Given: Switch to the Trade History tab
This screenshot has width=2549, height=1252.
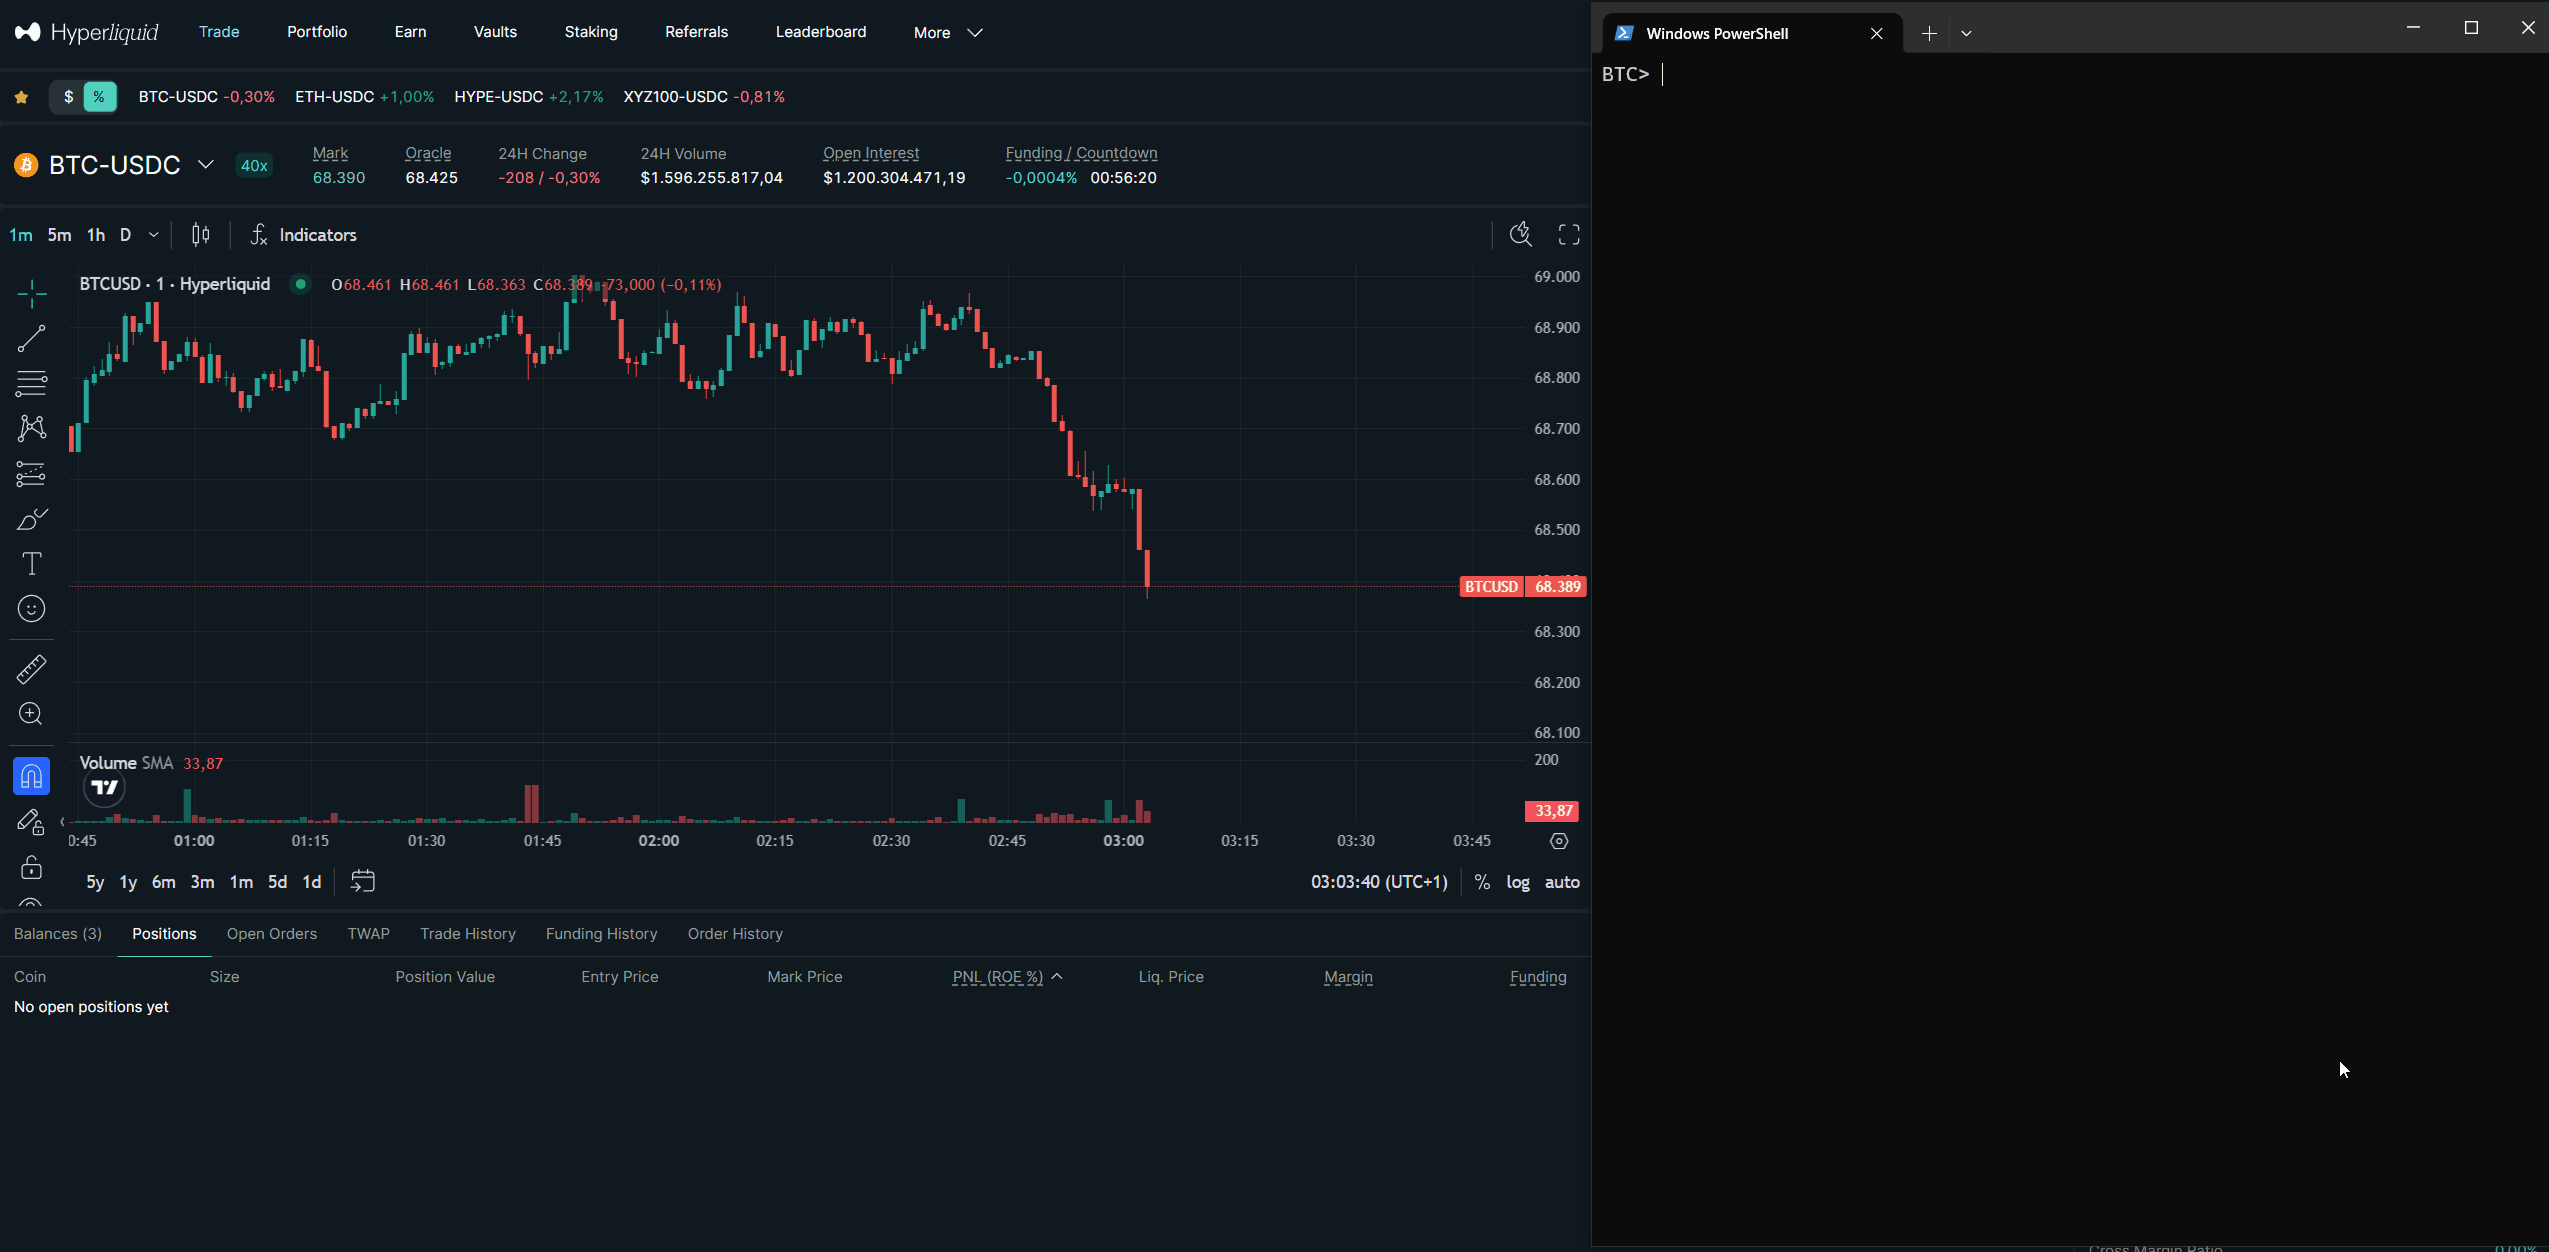Looking at the screenshot, I should 467,933.
